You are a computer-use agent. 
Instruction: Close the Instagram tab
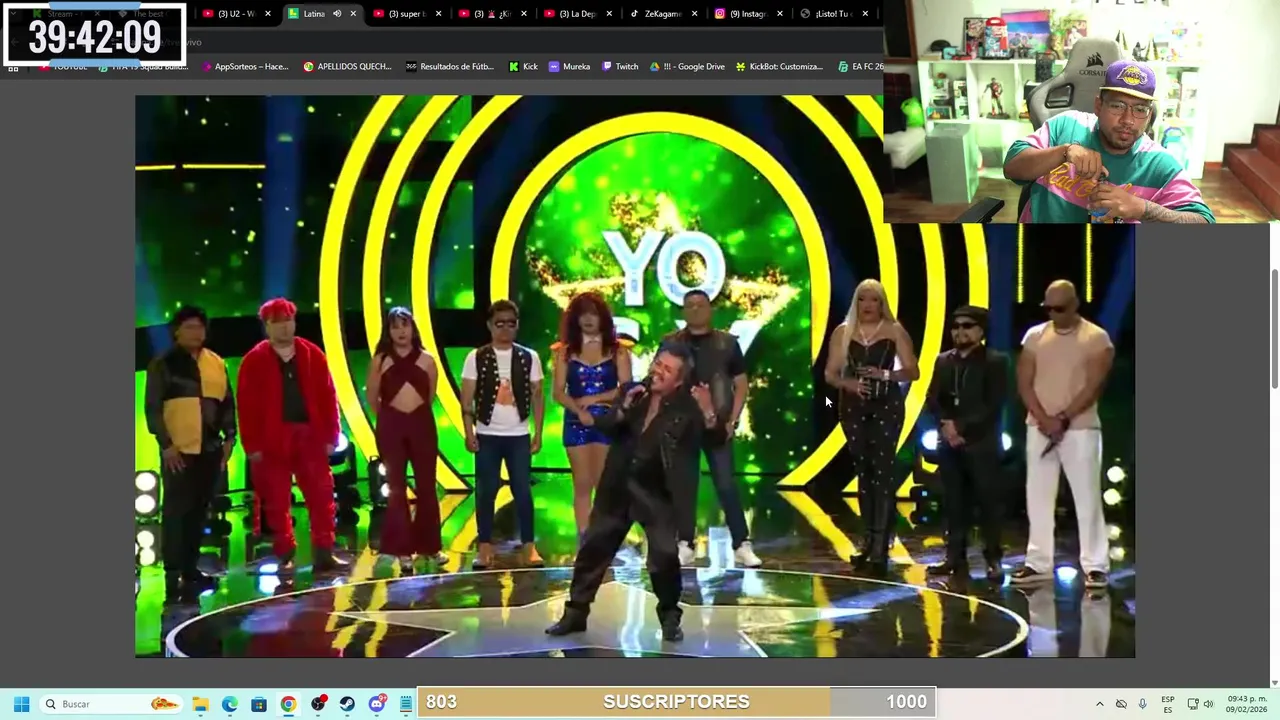pos(779,14)
